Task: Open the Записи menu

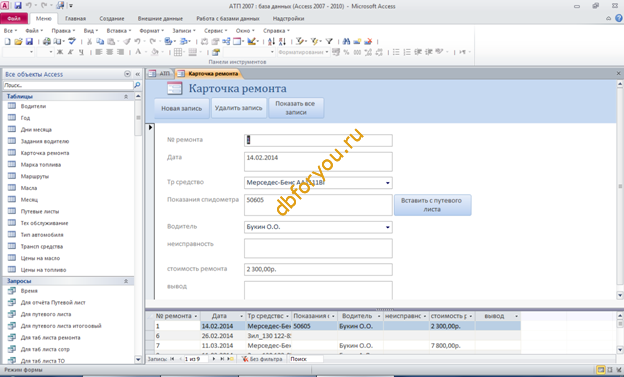Action: click(183, 31)
